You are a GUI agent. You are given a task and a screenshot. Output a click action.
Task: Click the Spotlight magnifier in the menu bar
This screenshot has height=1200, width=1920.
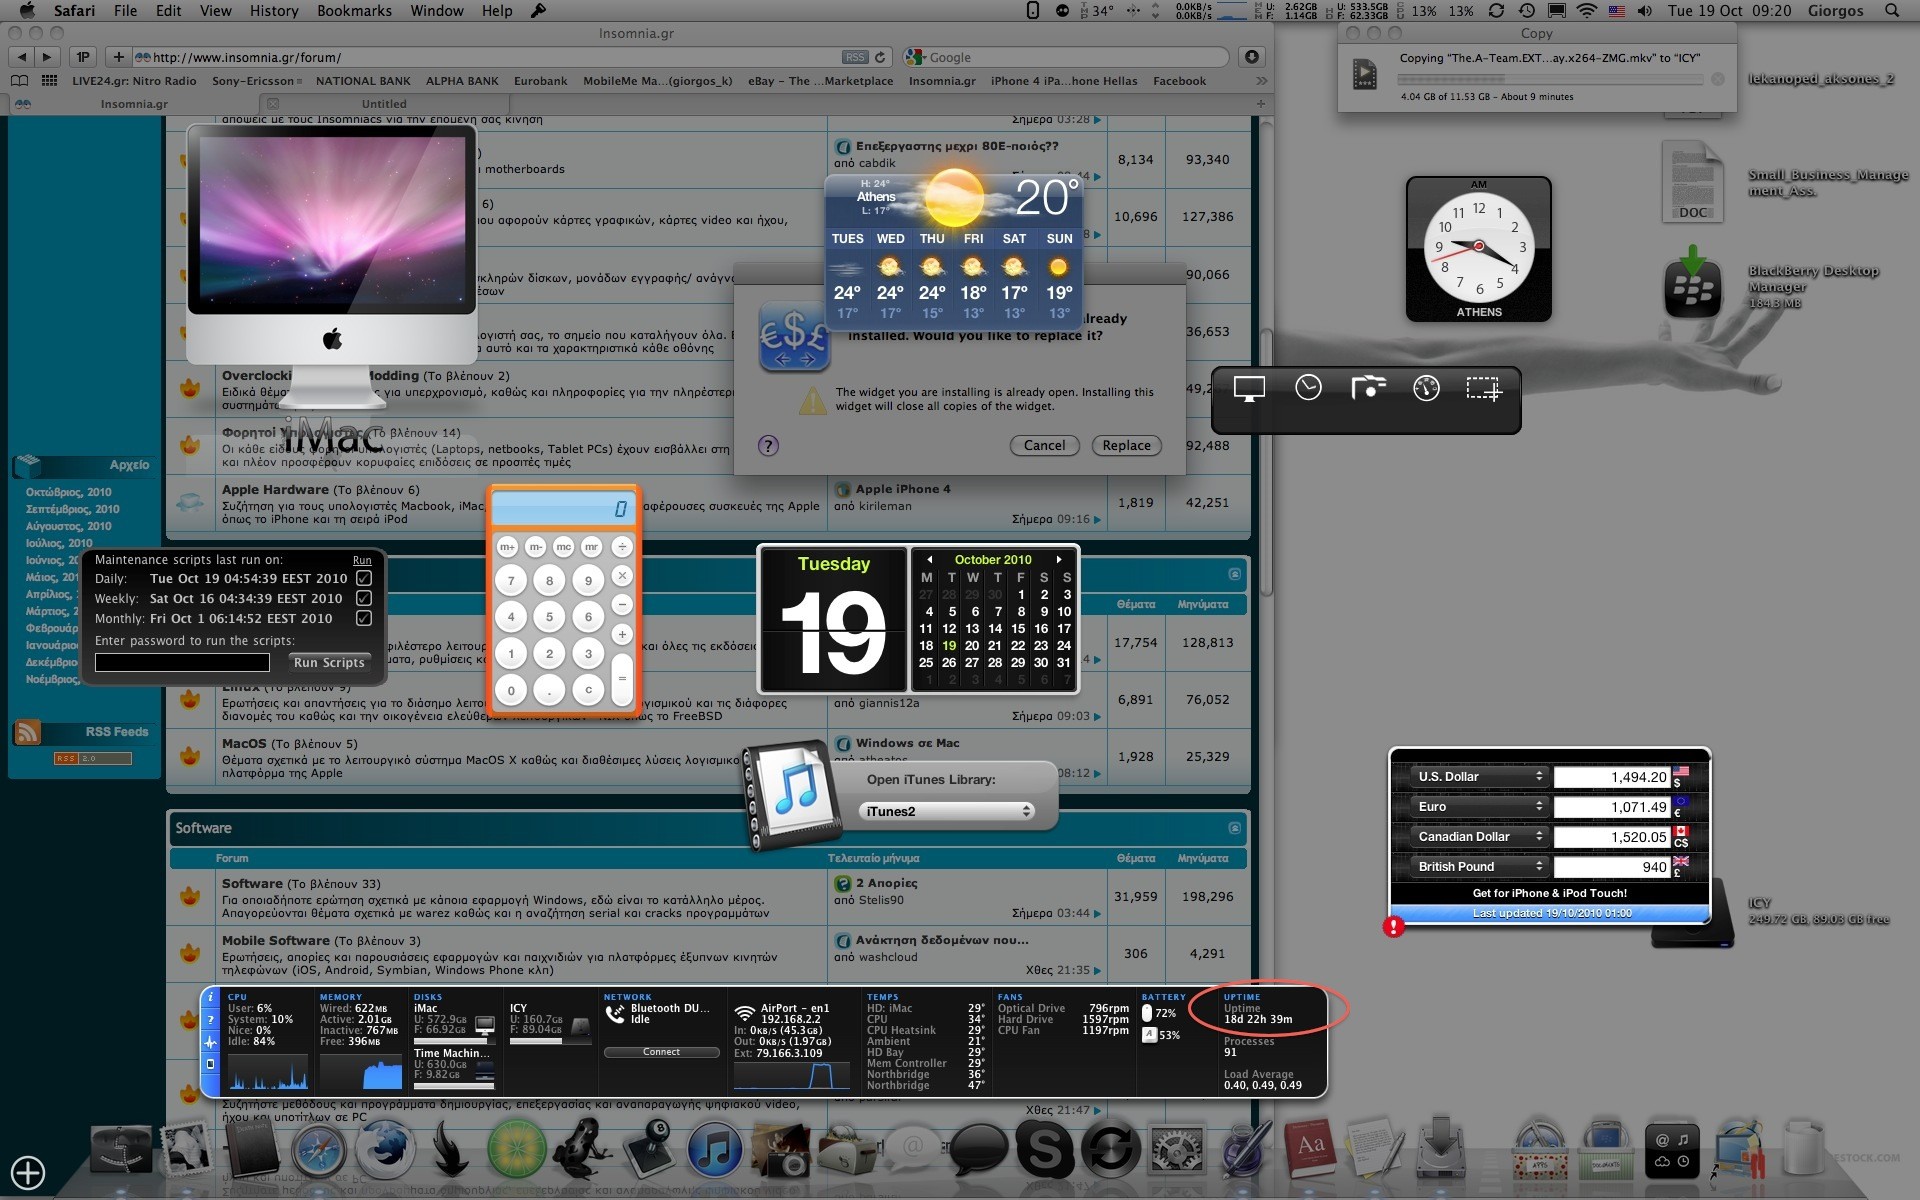coord(1891,11)
